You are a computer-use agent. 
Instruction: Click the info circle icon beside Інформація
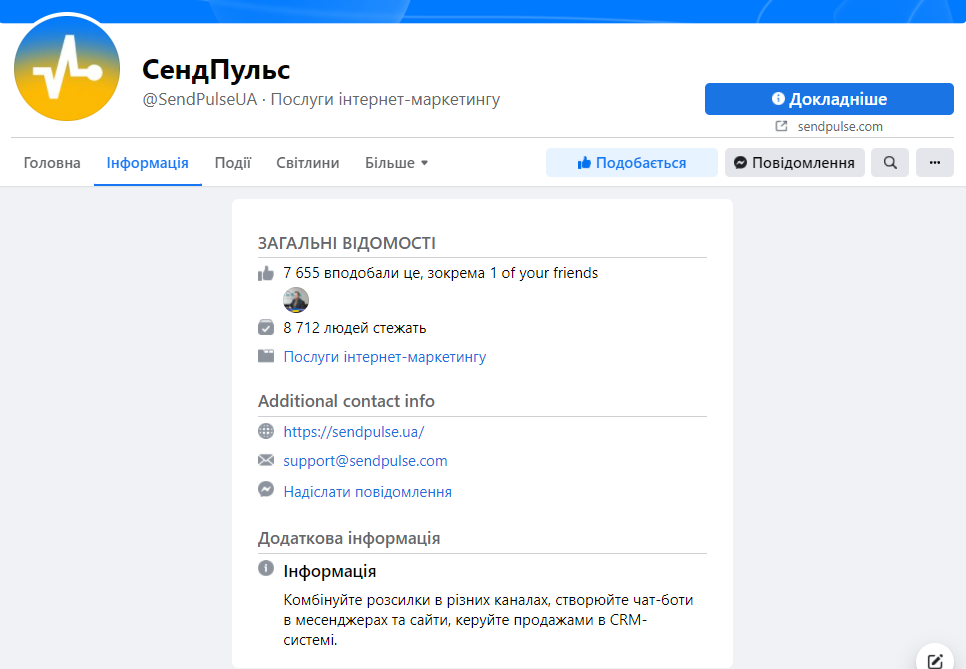[266, 568]
